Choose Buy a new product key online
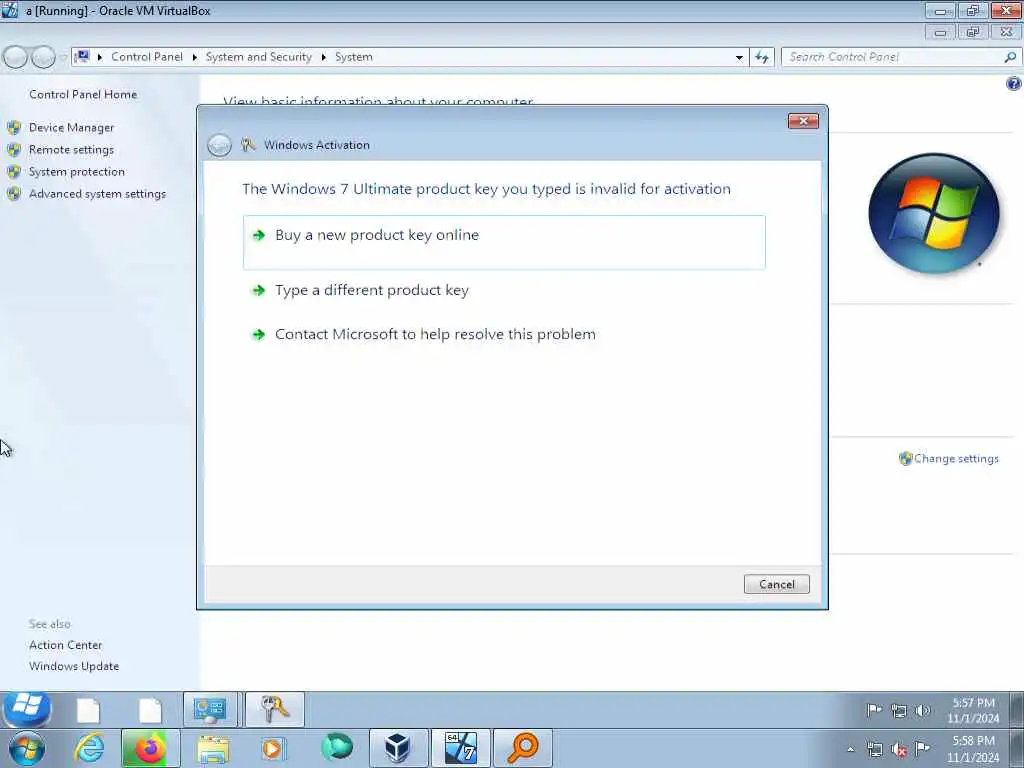This screenshot has width=1024, height=768. [x=504, y=242]
